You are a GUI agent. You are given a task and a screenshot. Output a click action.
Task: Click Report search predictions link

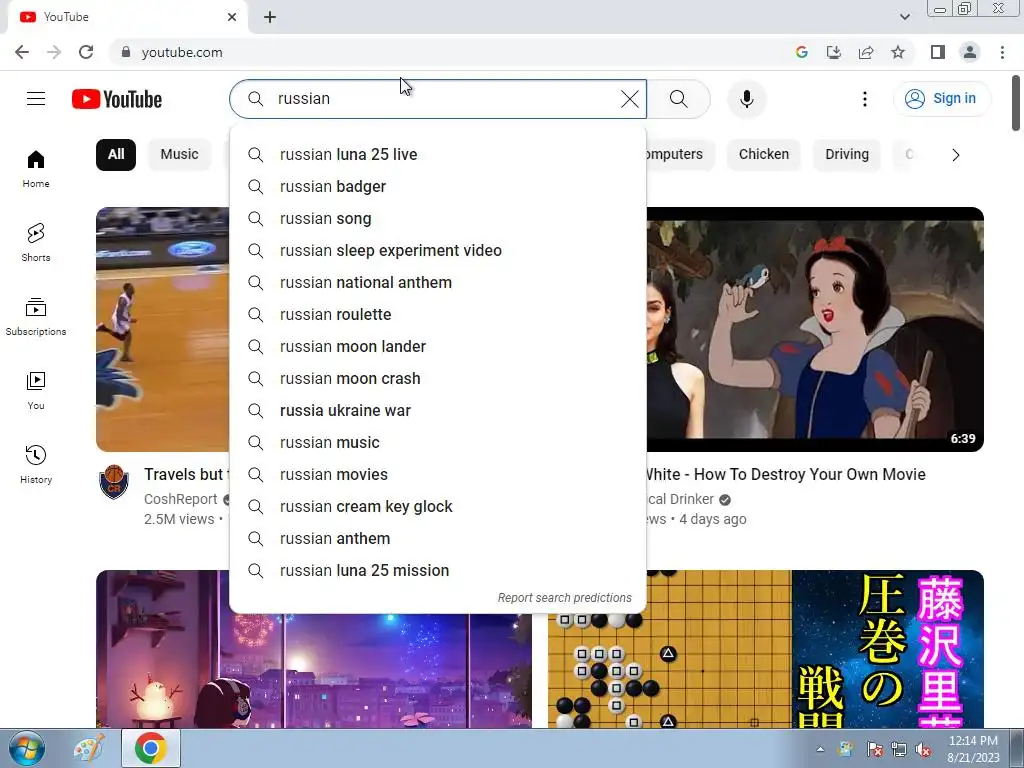coord(564,598)
